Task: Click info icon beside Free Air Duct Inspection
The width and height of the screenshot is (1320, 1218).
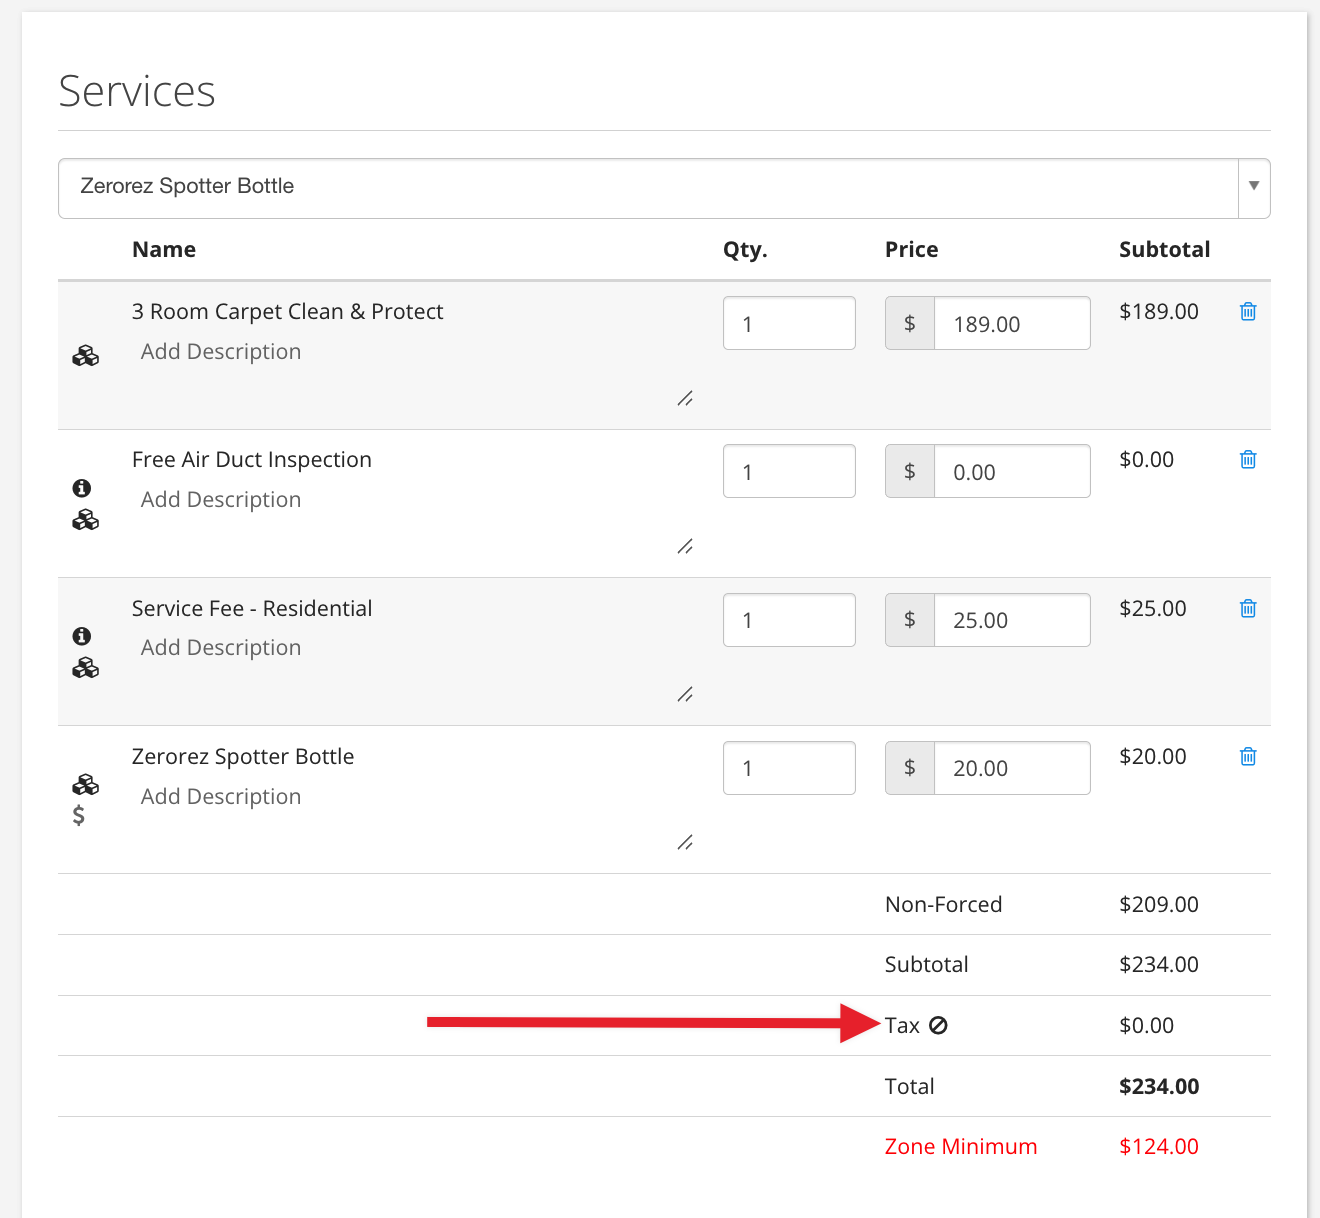Action: pyautogui.click(x=82, y=488)
